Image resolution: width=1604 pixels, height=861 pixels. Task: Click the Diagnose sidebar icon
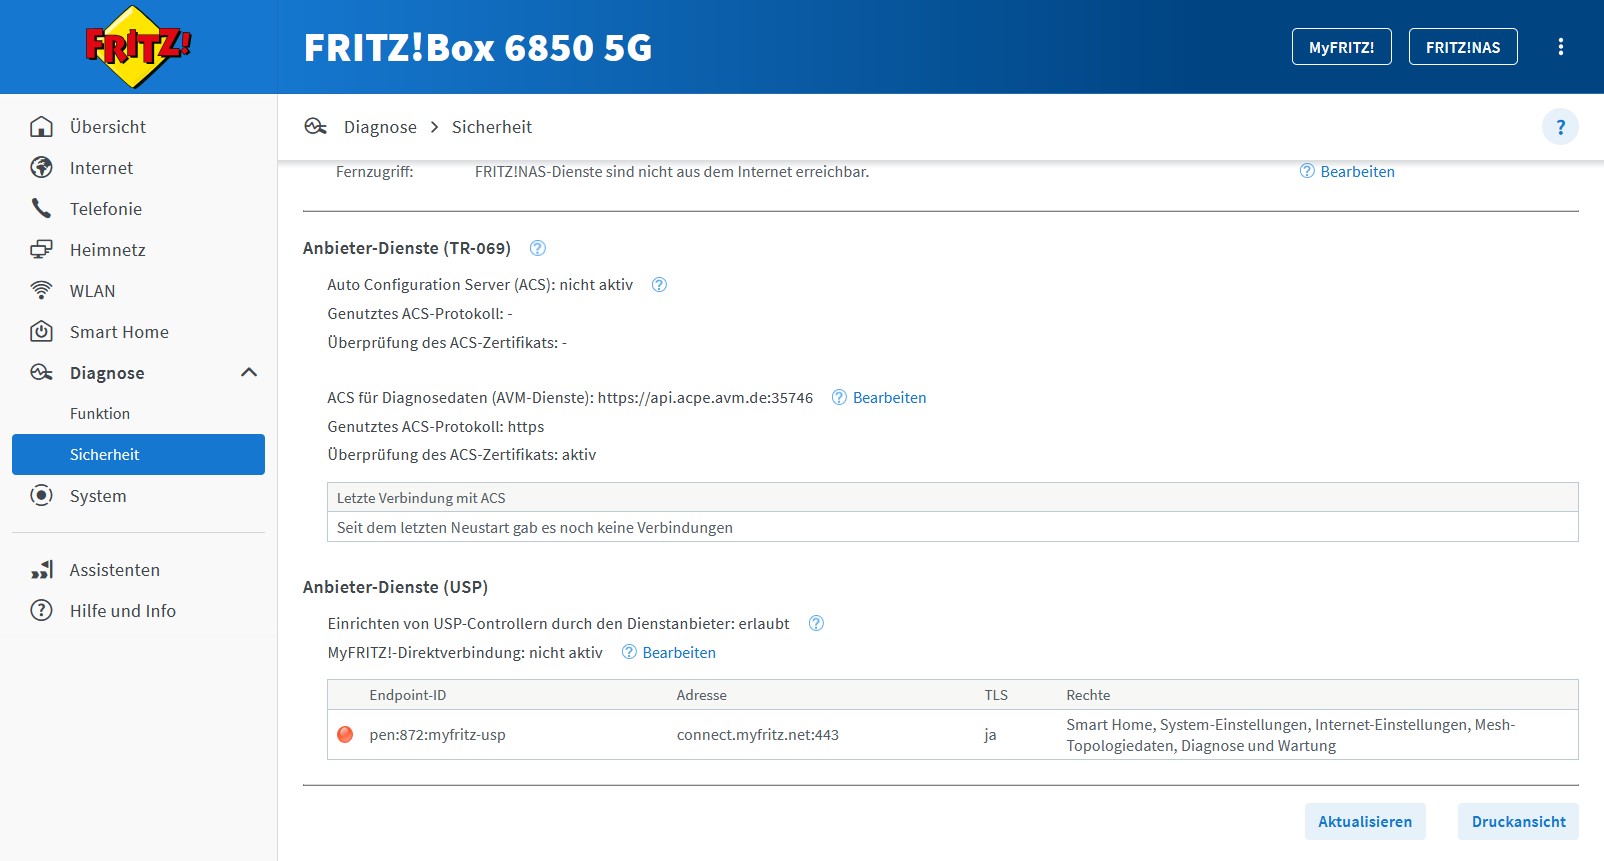(41, 373)
